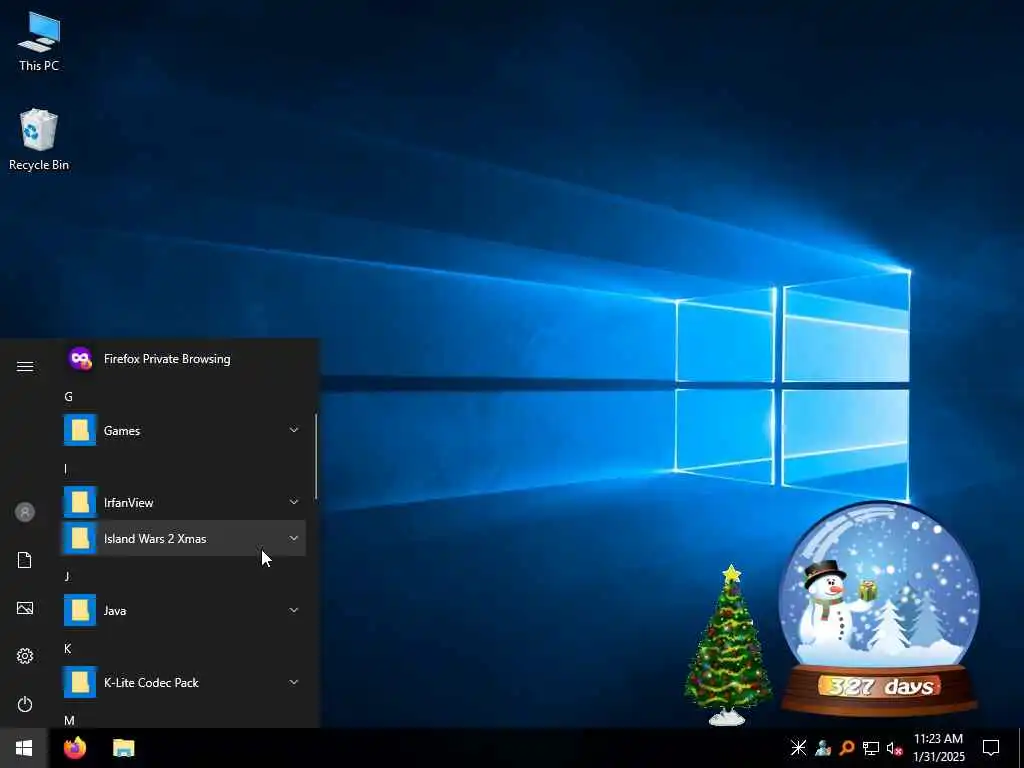1024x768 pixels.
Task: Click the Start menu app list scrollbar
Action: (316, 457)
